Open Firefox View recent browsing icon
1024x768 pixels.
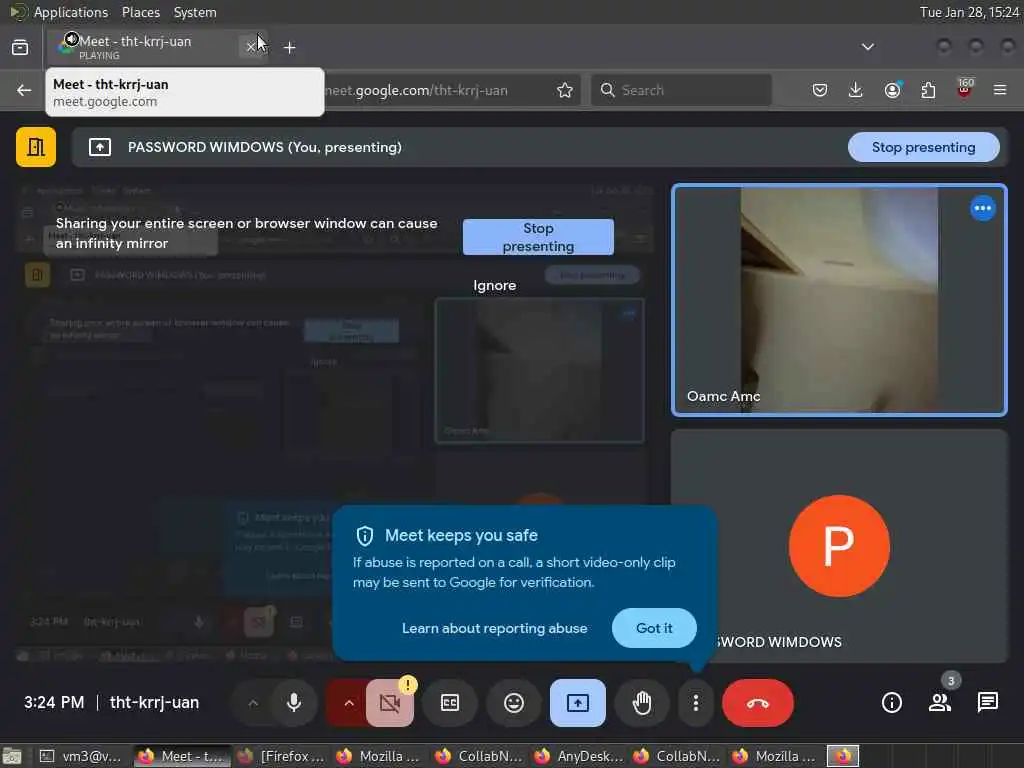20,47
